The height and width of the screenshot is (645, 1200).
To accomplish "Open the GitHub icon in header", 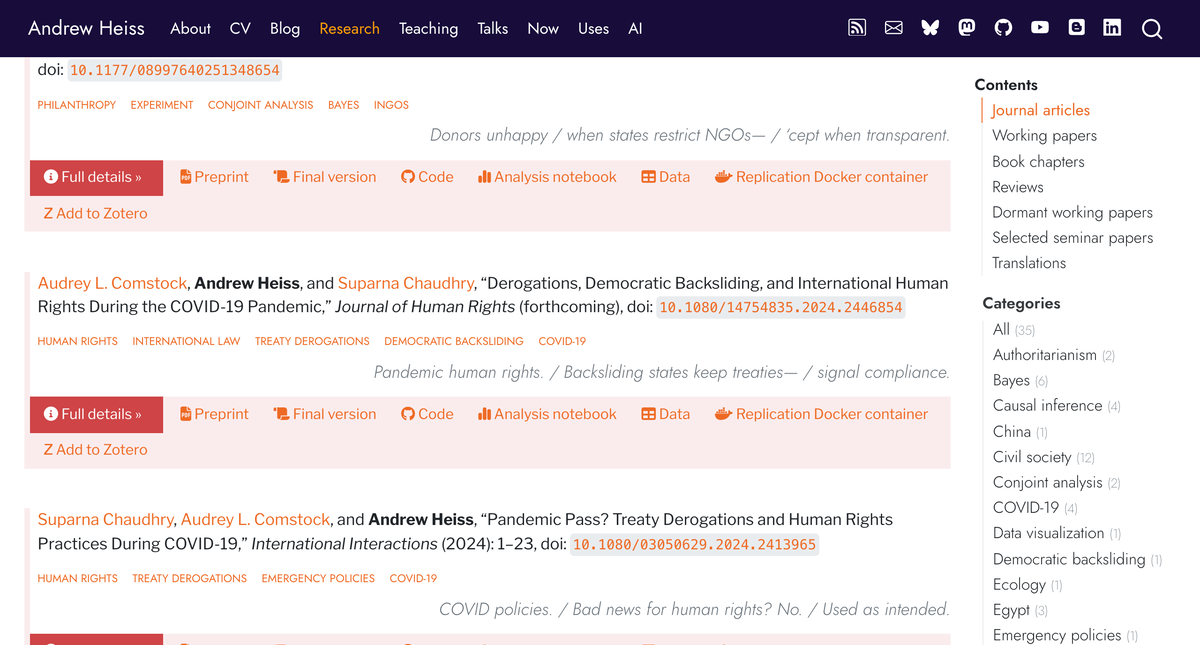I will click(x=1003, y=28).
